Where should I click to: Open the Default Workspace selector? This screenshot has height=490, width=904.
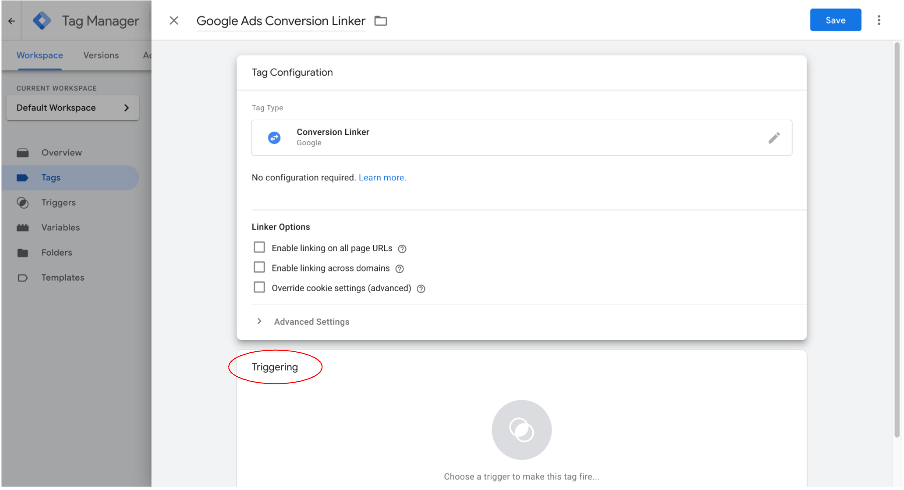[73, 108]
